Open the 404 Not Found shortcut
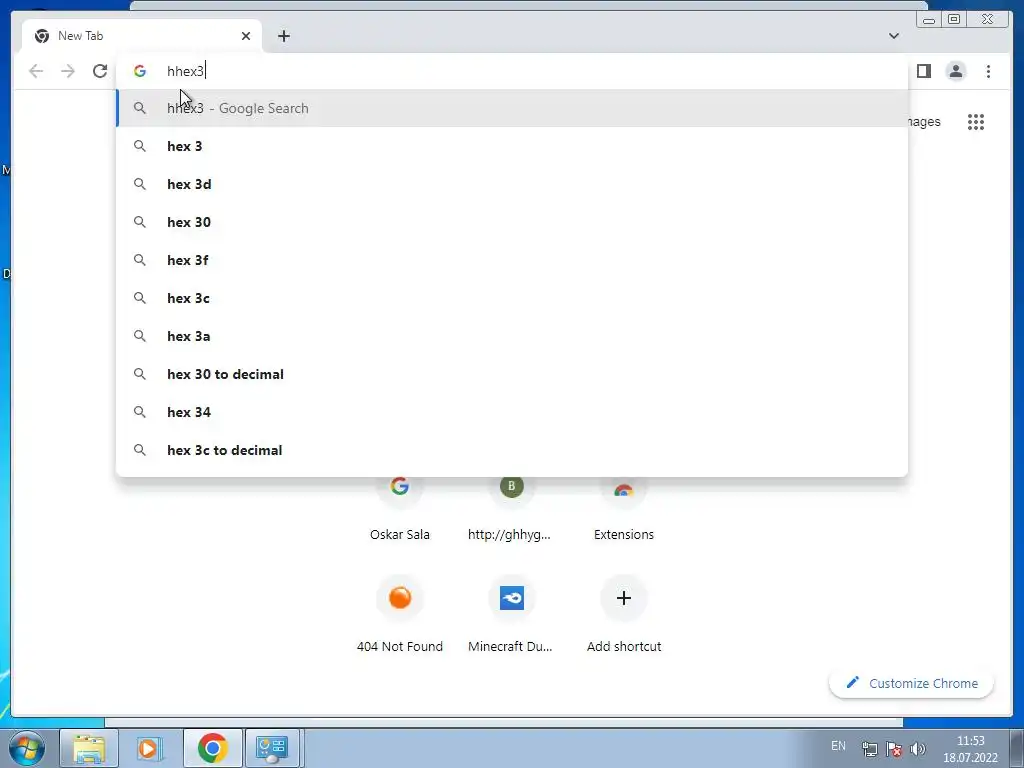 pos(400,615)
